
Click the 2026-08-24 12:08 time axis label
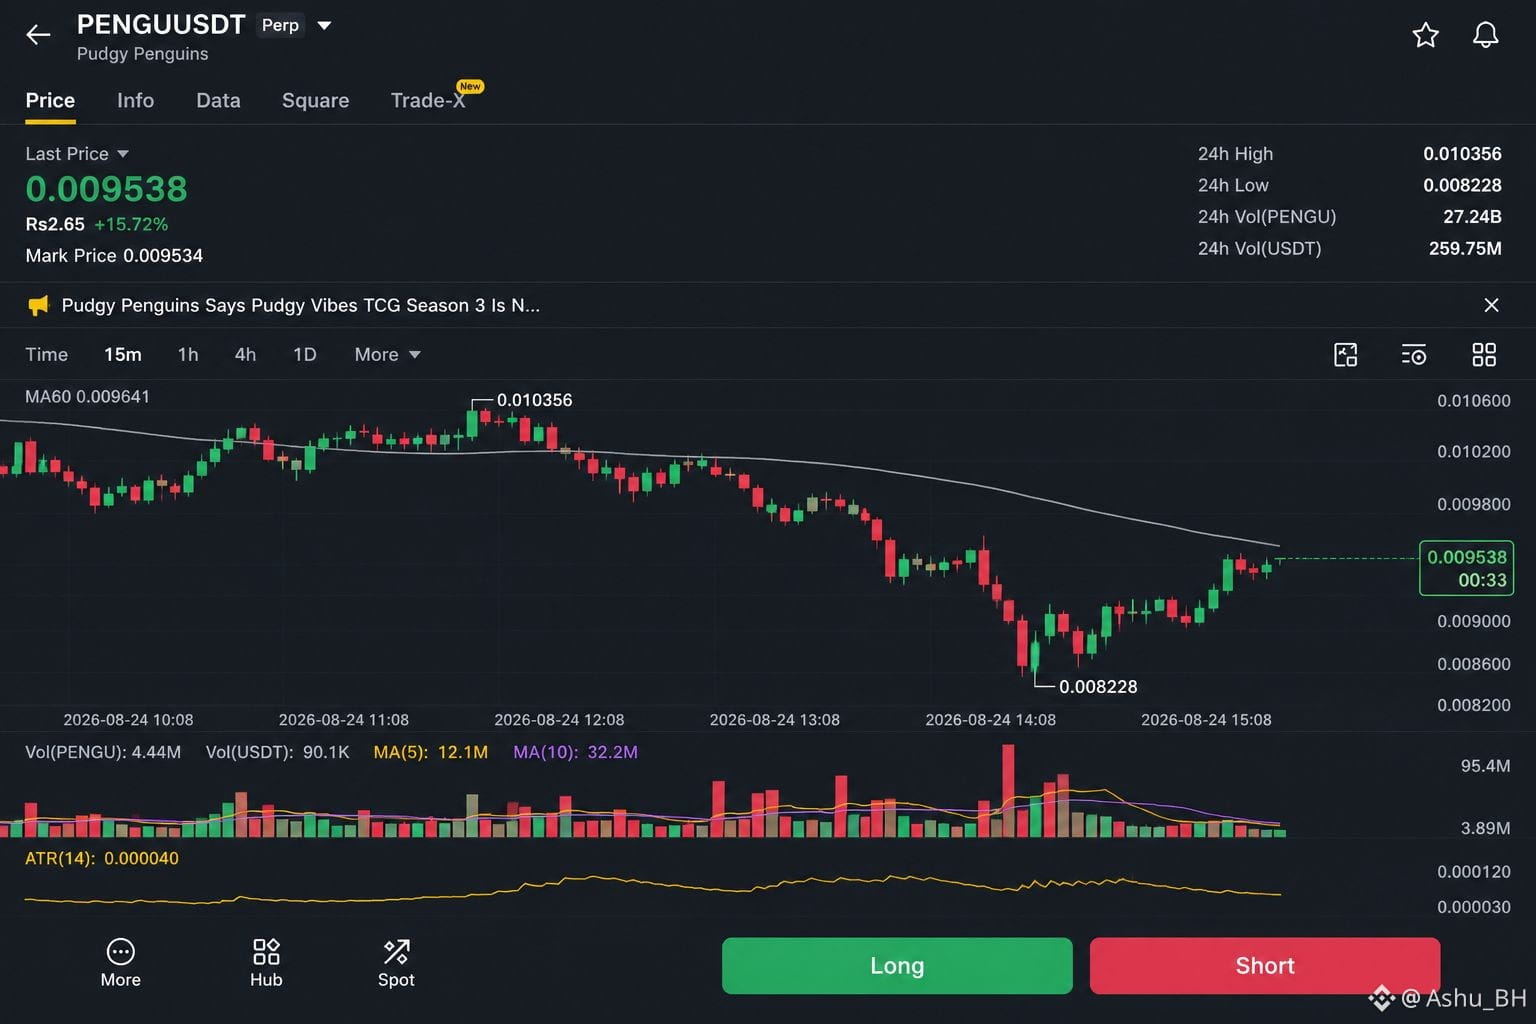tap(559, 720)
